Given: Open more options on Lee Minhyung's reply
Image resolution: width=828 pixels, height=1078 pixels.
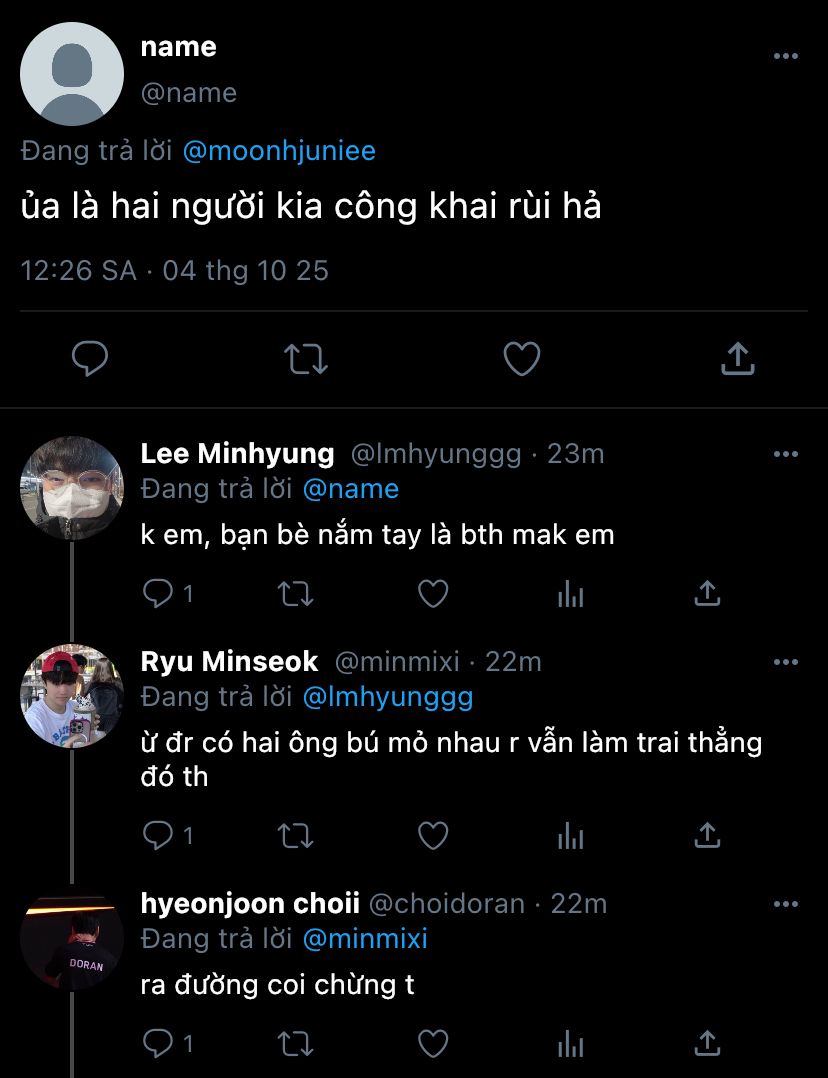Looking at the screenshot, I should click(786, 454).
